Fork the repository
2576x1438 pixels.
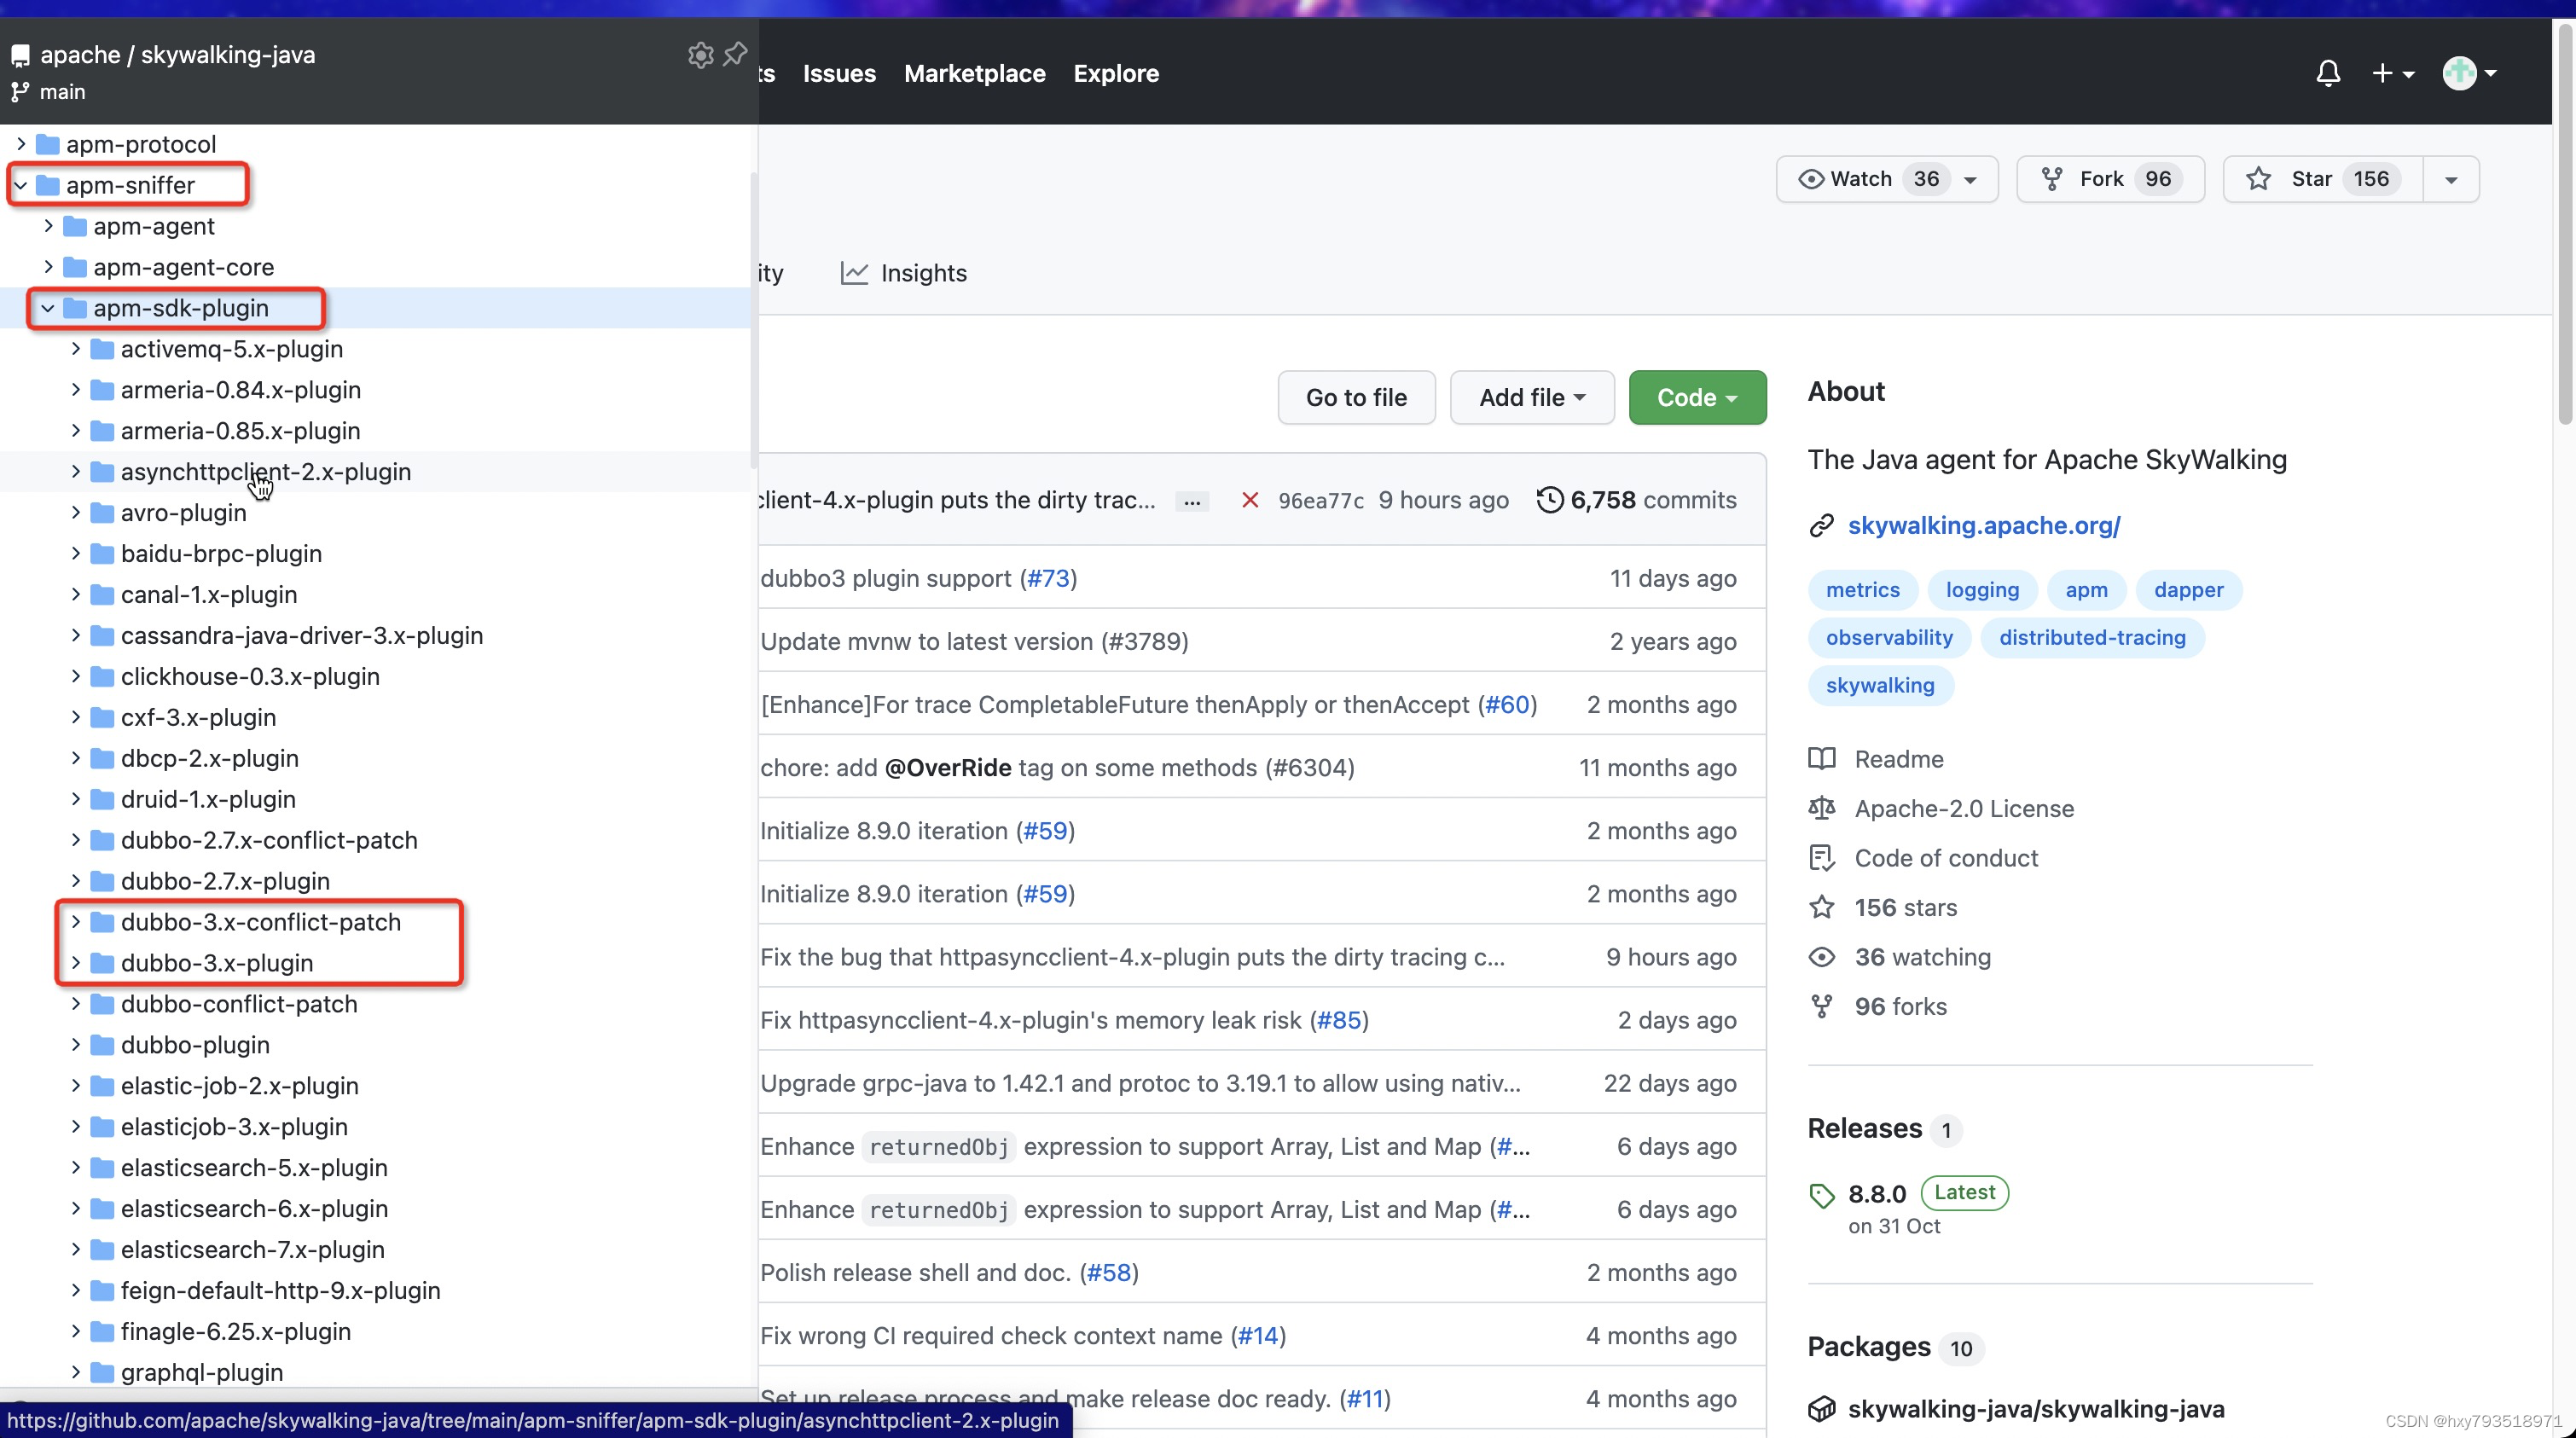tap(2110, 179)
